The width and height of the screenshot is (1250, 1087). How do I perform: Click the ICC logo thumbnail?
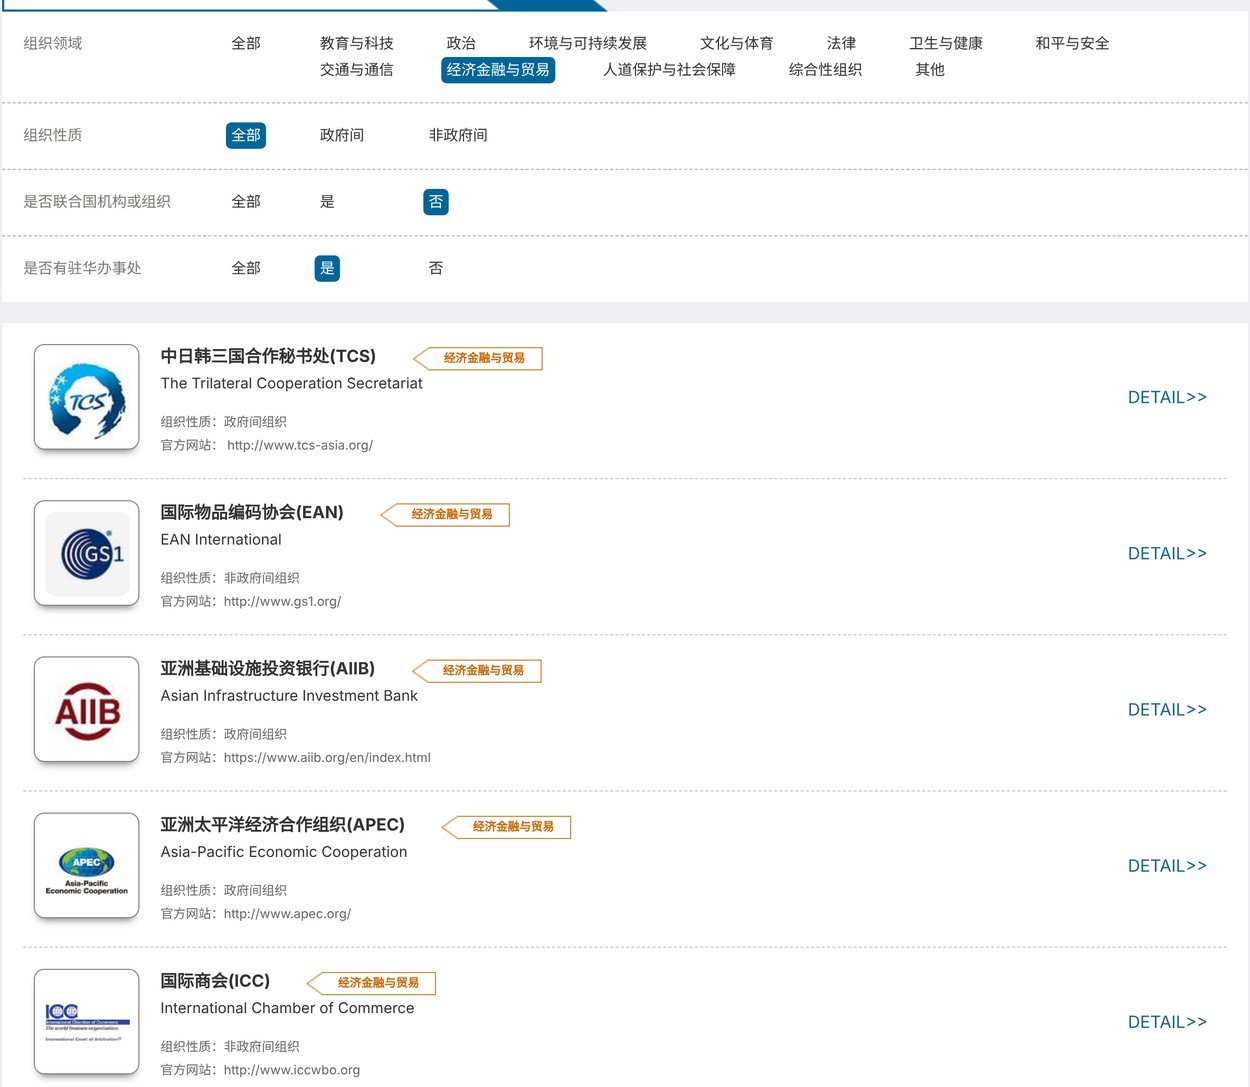[x=87, y=1021]
